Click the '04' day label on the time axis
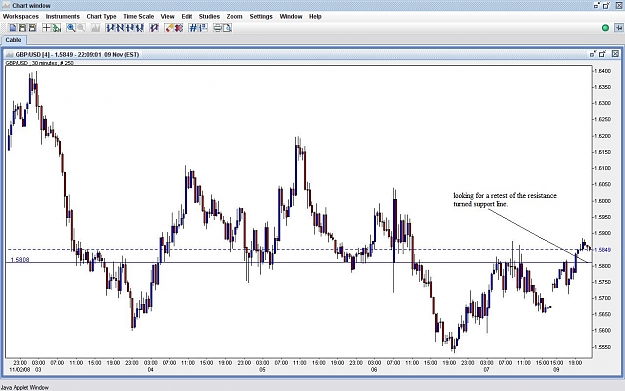 pos(151,369)
